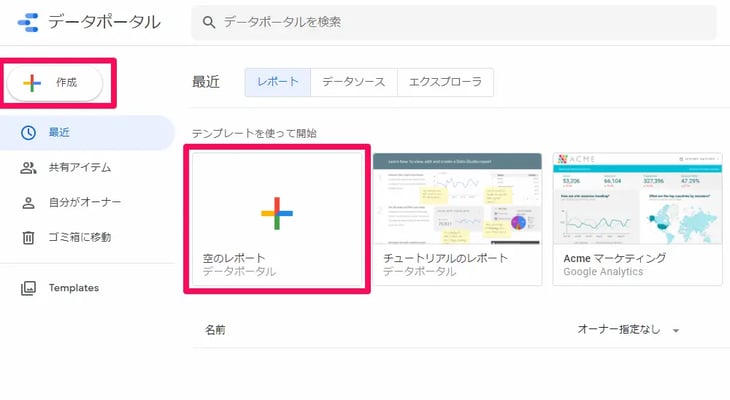Click the search magnifier icon
The width and height of the screenshot is (730, 400).
coord(209,22)
